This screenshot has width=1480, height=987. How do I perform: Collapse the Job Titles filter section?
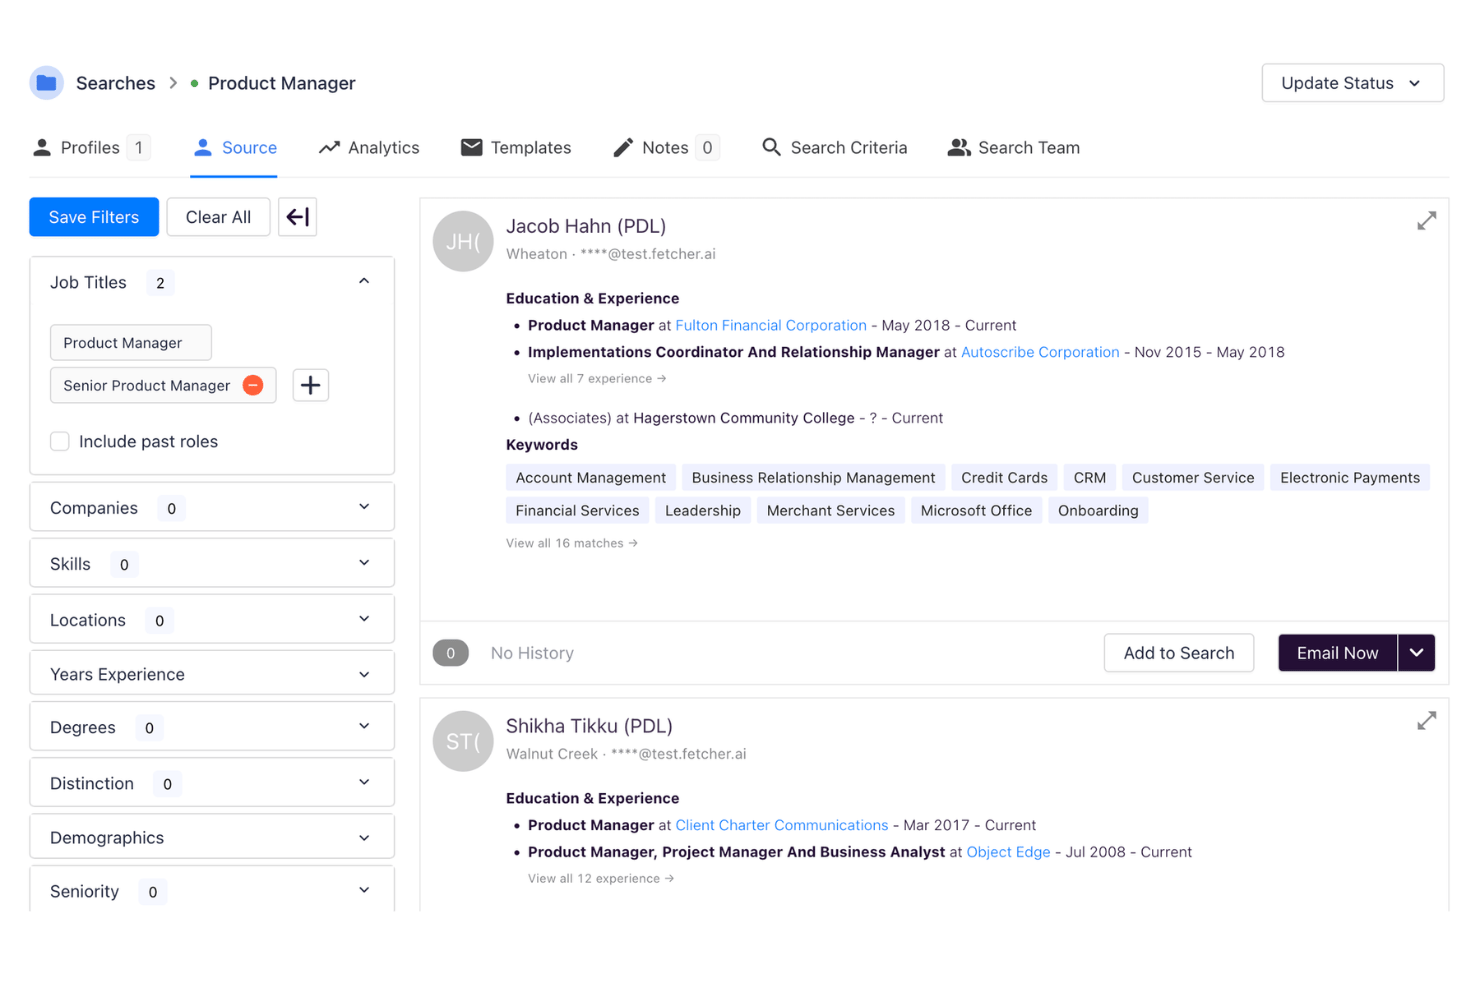tap(364, 282)
